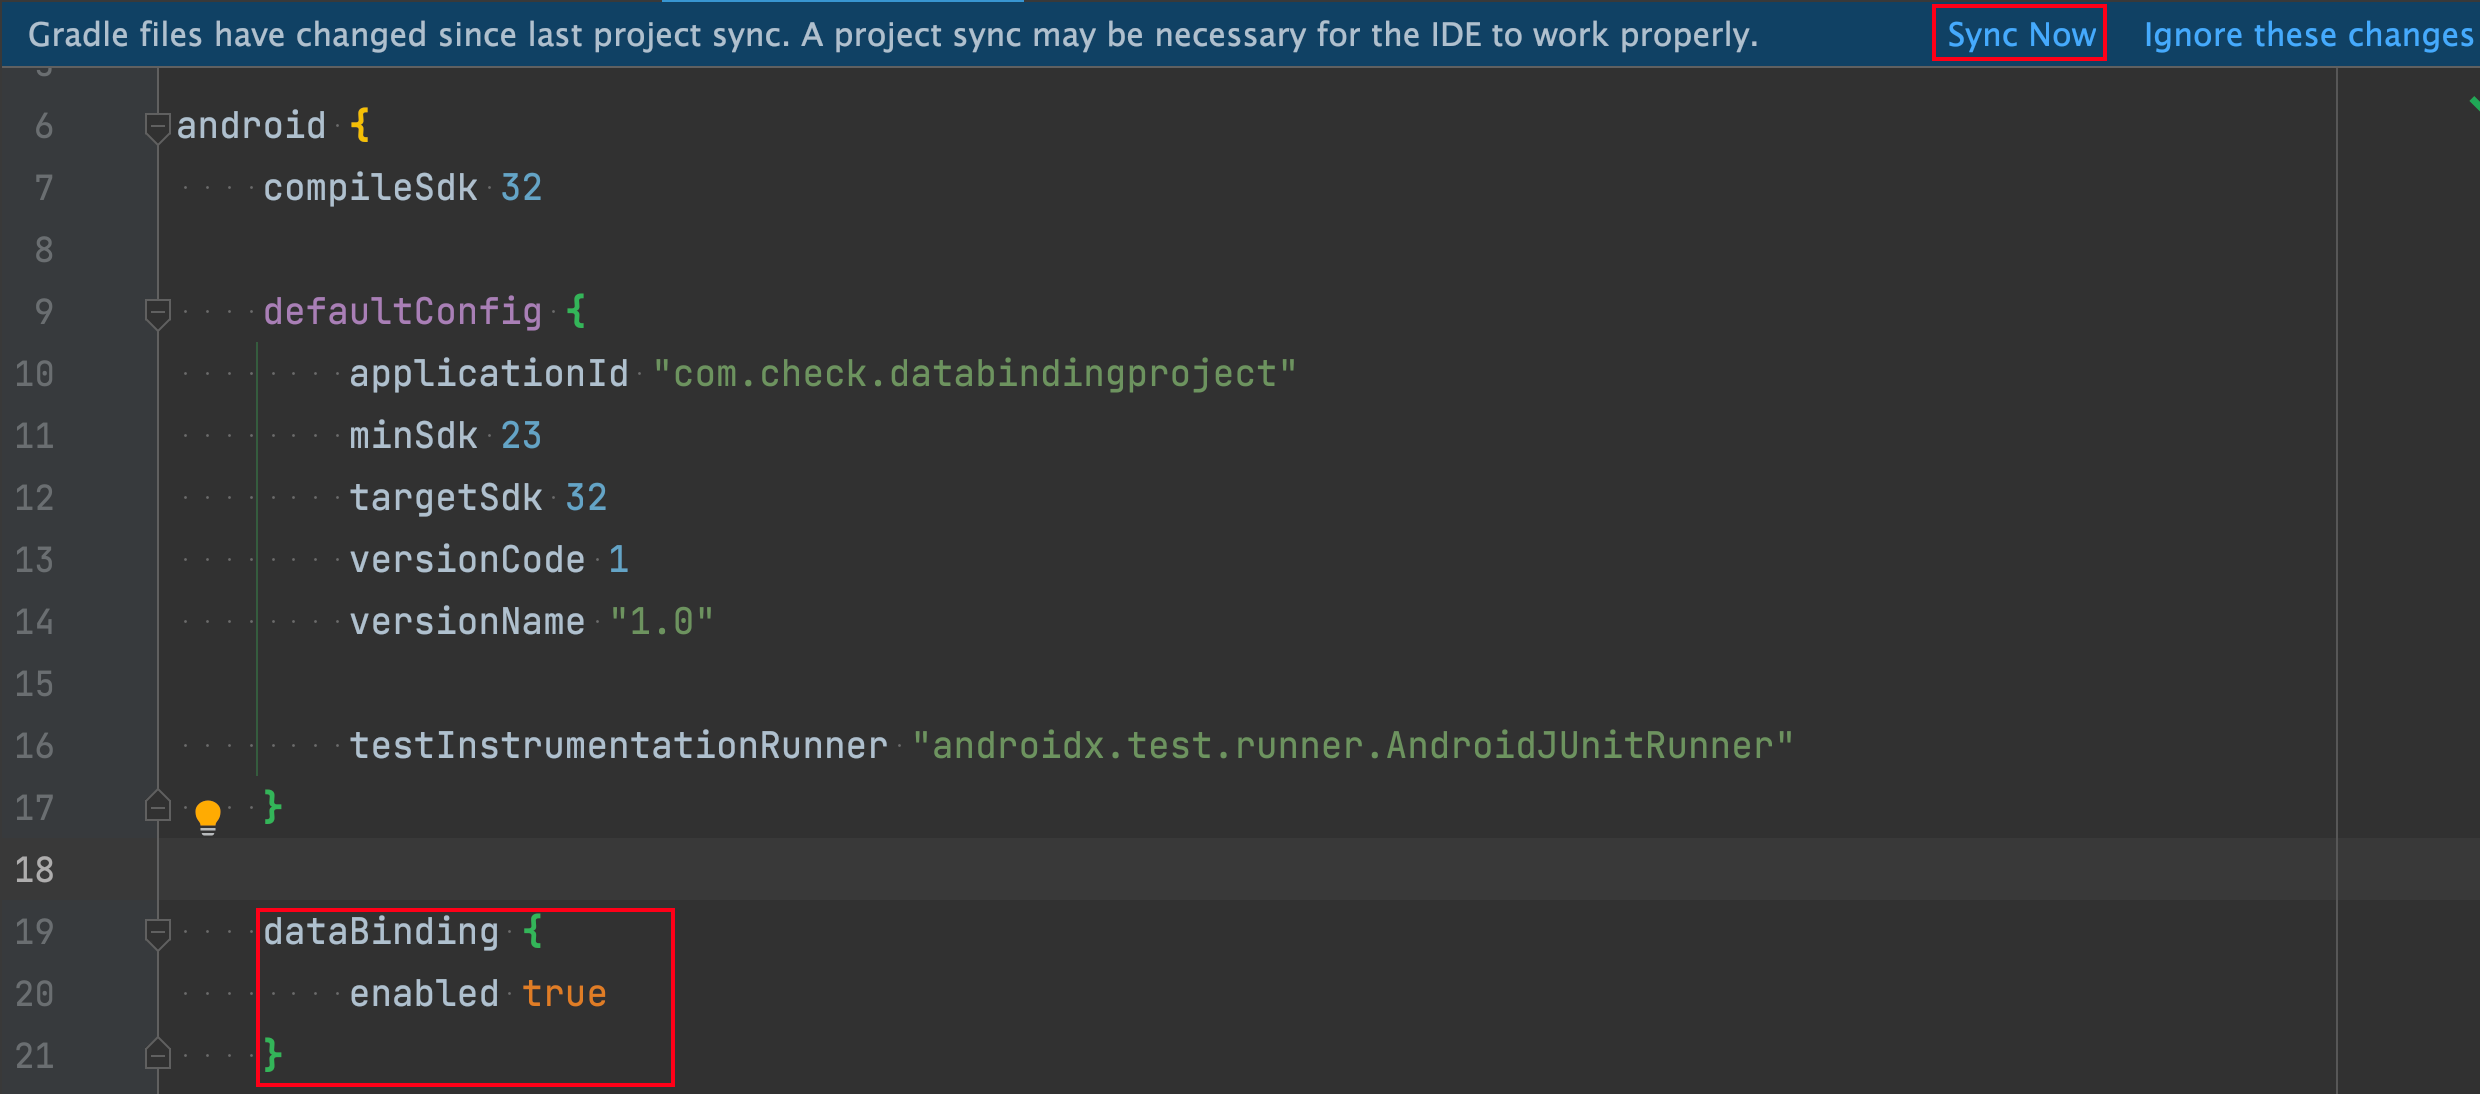This screenshot has width=2480, height=1094.
Task: Click line number 20 in gutter
Action: pyautogui.click(x=34, y=994)
